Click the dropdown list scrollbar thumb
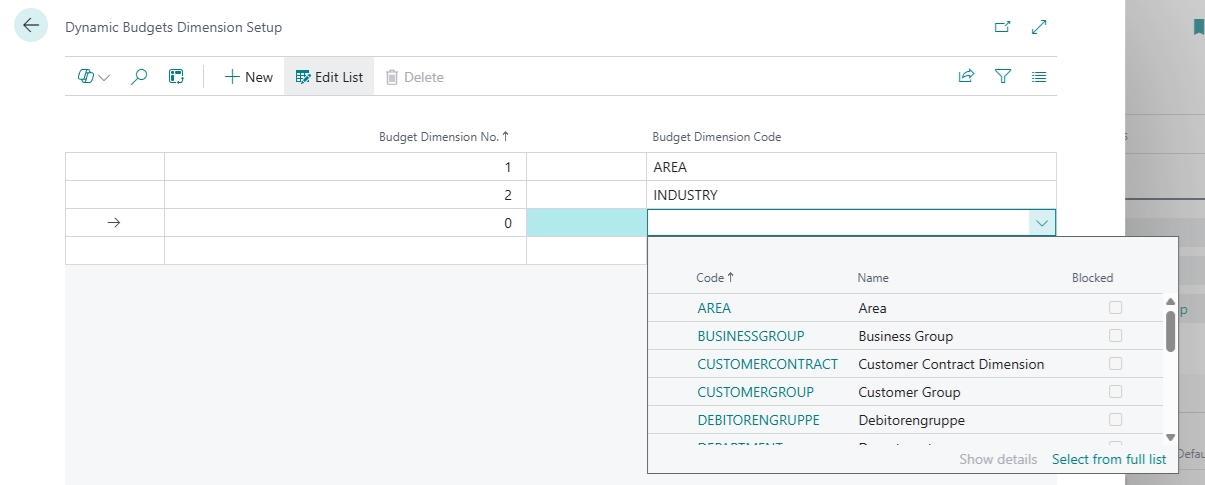 (1170, 331)
